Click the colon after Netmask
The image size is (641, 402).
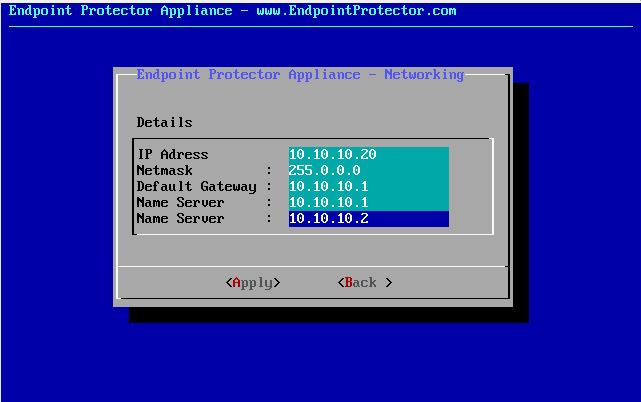tap(269, 170)
